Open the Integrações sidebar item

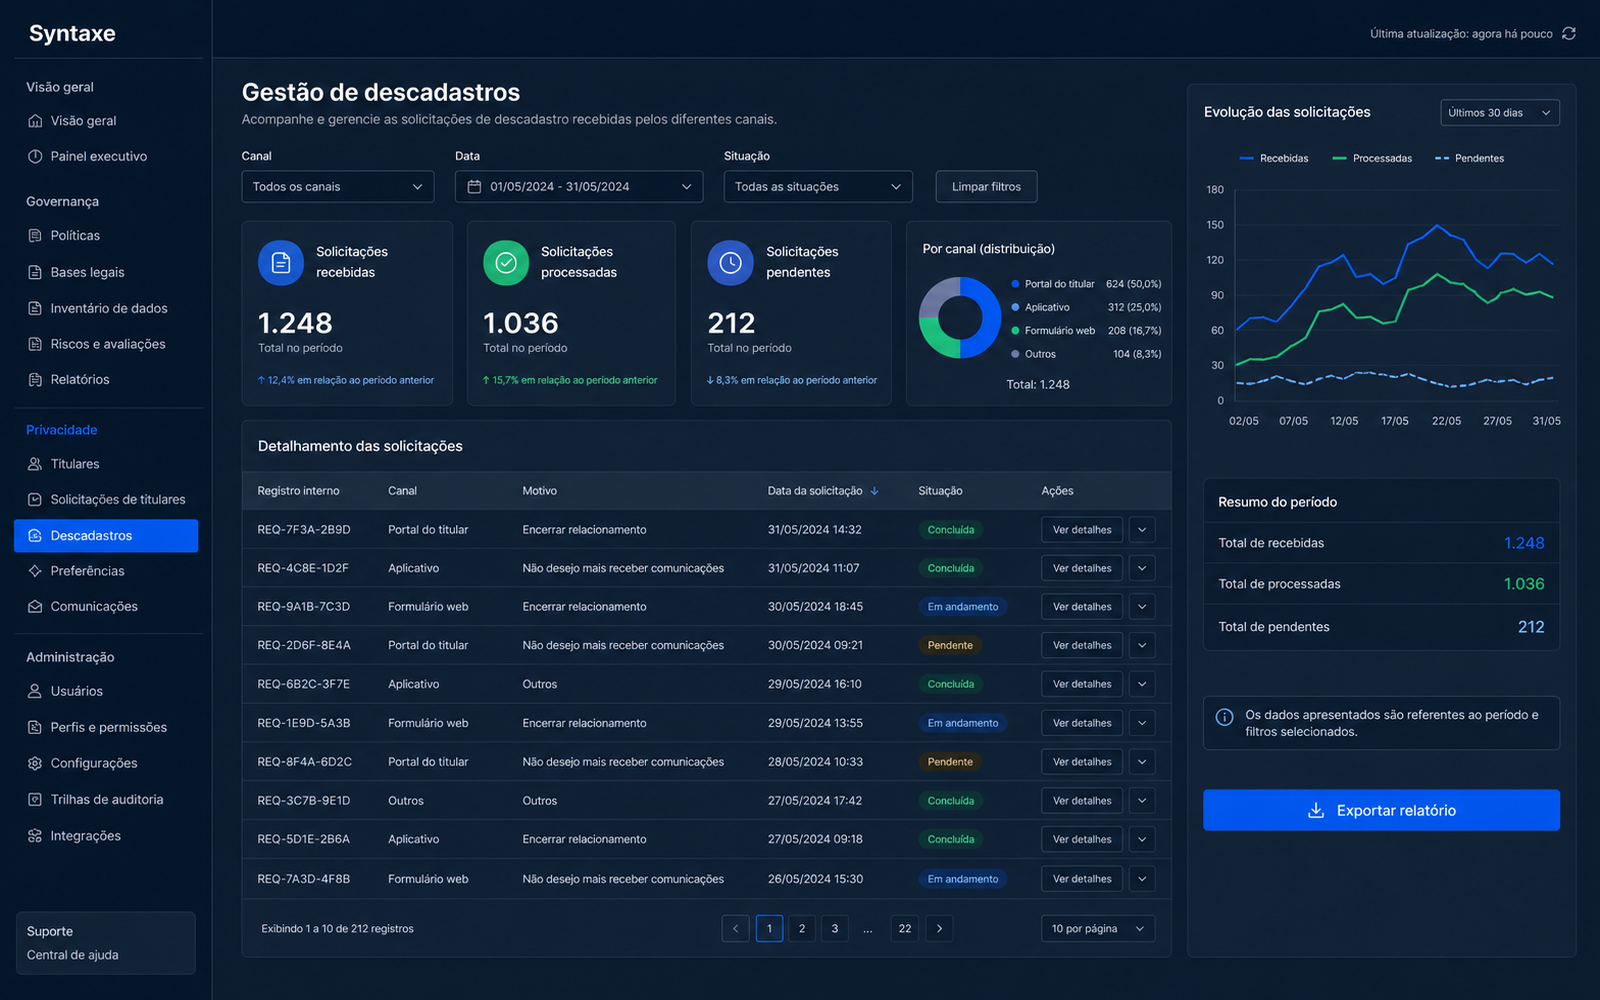tap(86, 836)
